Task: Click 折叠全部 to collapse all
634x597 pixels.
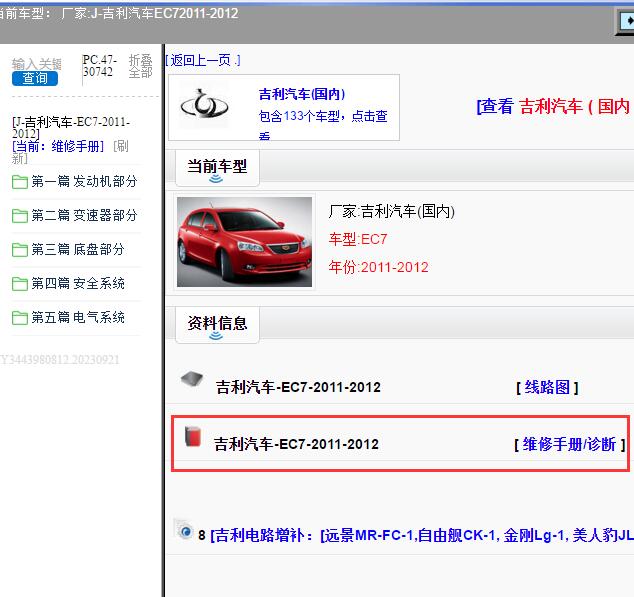Action: pos(140,66)
